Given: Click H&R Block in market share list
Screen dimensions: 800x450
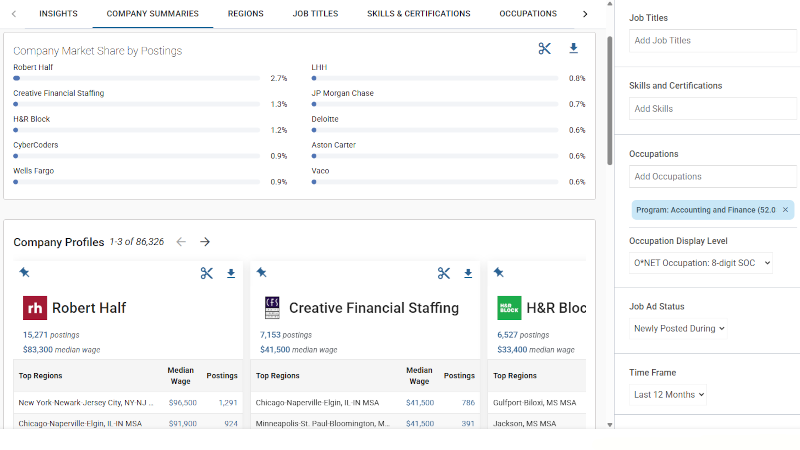Looking at the screenshot, I should [x=32, y=119].
